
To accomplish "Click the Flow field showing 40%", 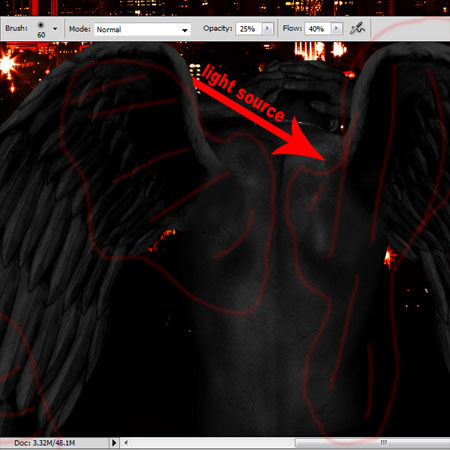I will tap(317, 29).
